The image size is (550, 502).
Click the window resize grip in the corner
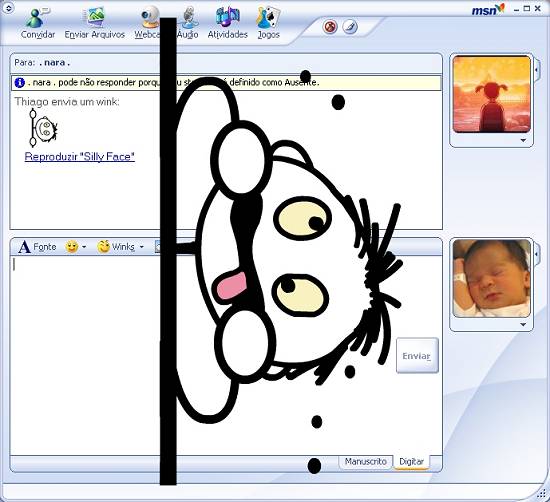(x=542, y=493)
